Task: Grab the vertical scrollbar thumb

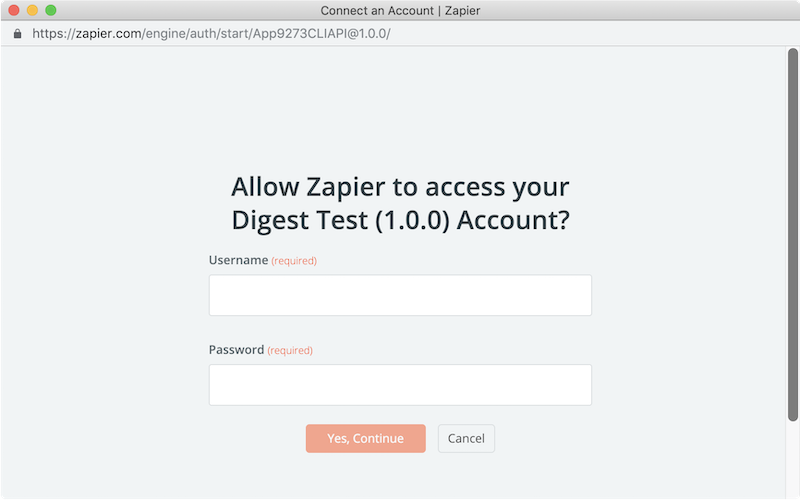Action: tap(792, 235)
